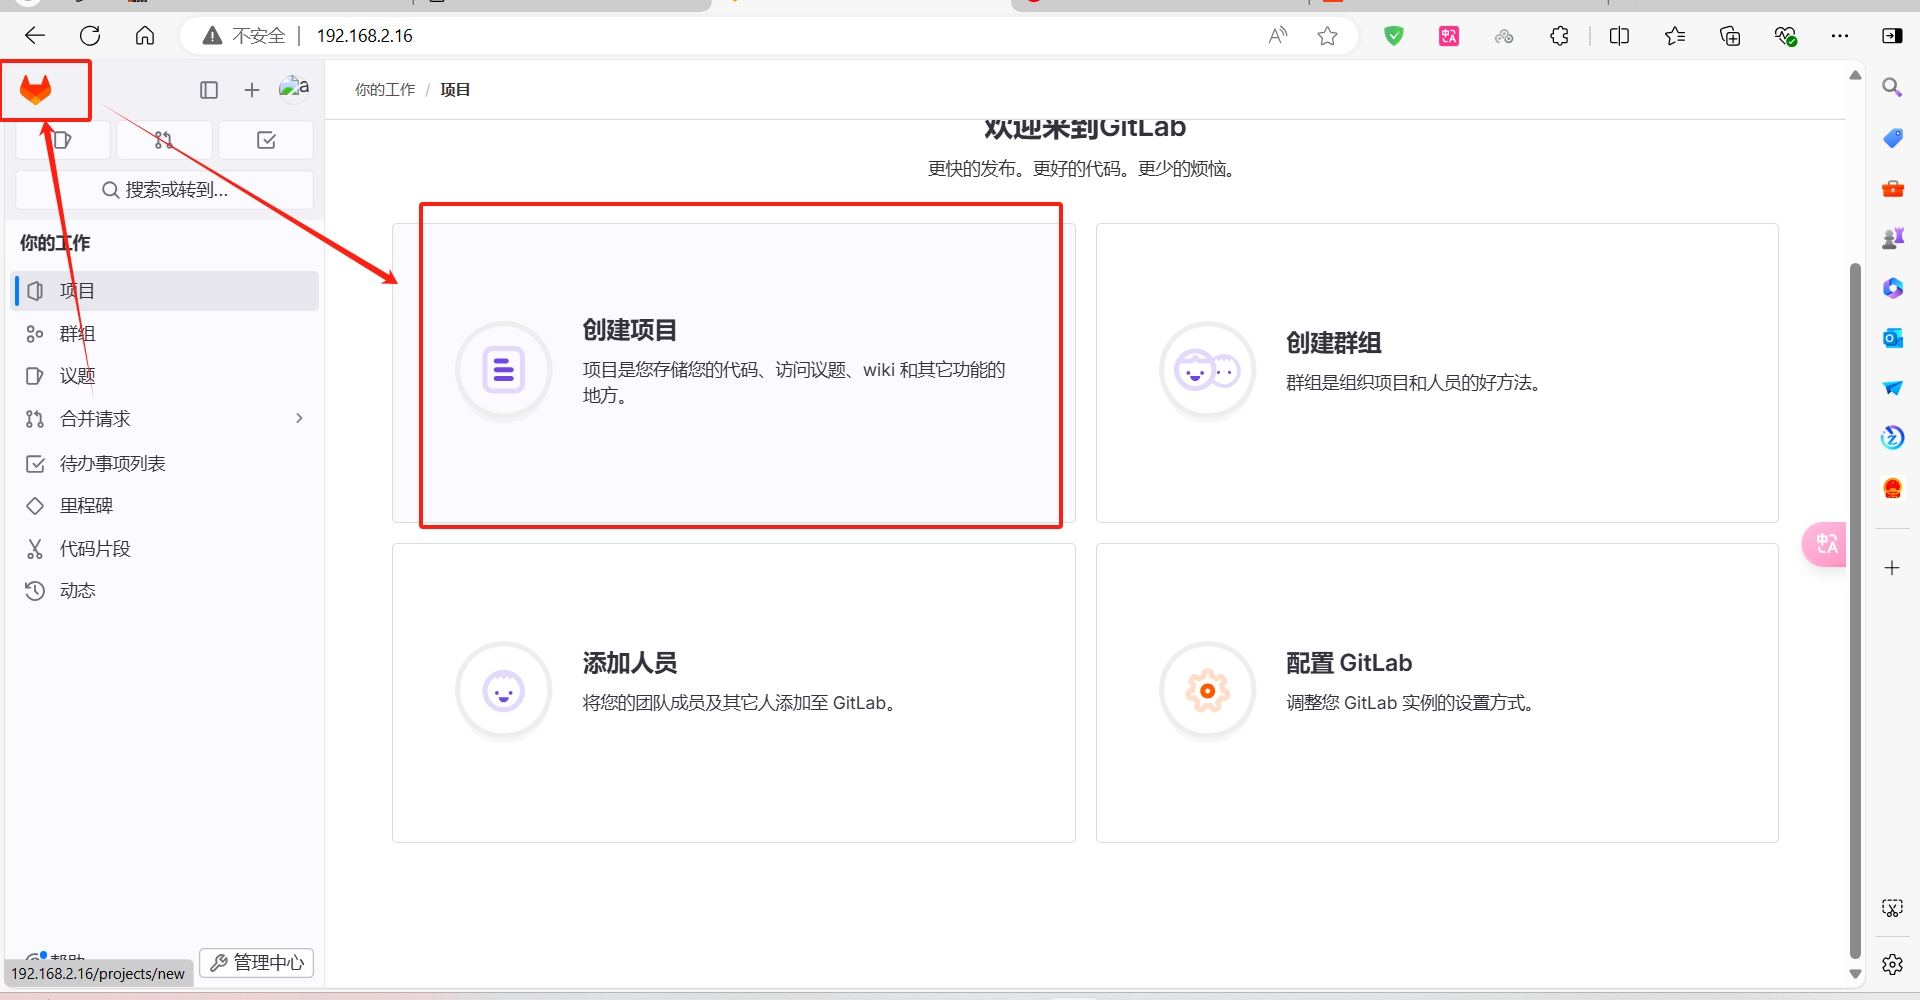Open Edge sidebar shopping tag
Viewport: 1920px width, 1000px height.
pyautogui.click(x=1892, y=138)
